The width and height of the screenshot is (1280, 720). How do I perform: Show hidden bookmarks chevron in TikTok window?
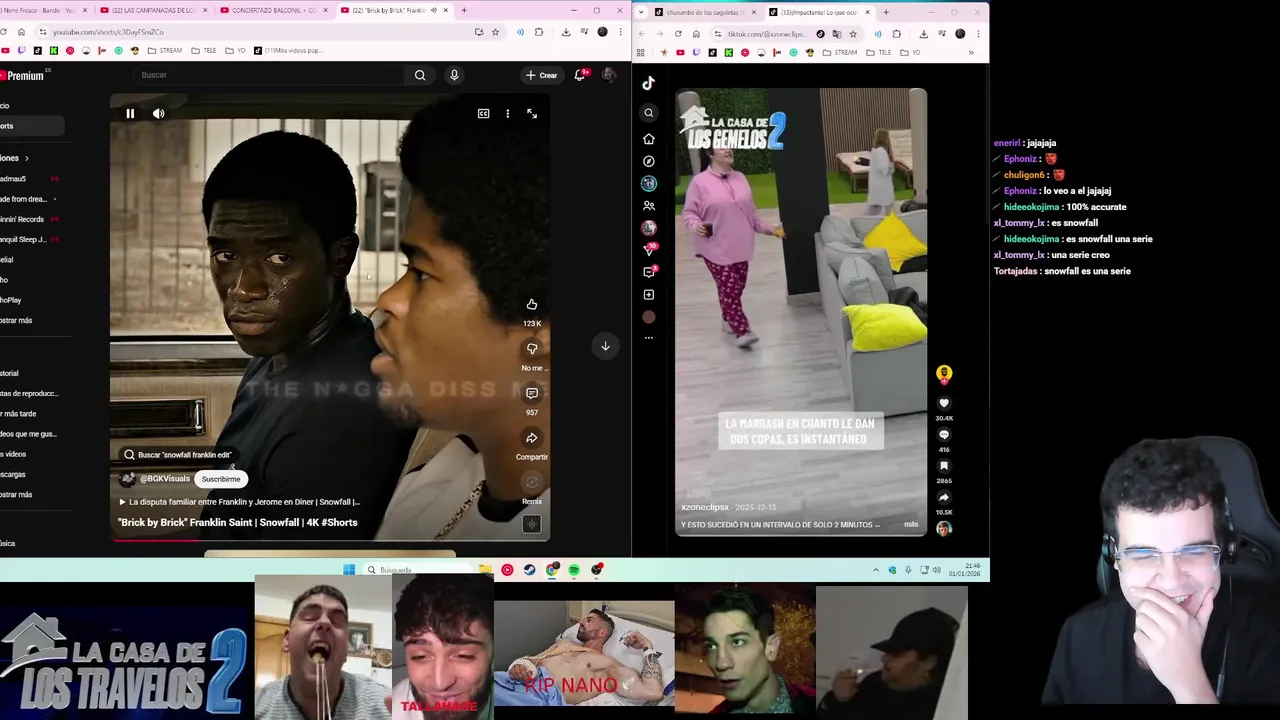pyautogui.click(x=970, y=52)
